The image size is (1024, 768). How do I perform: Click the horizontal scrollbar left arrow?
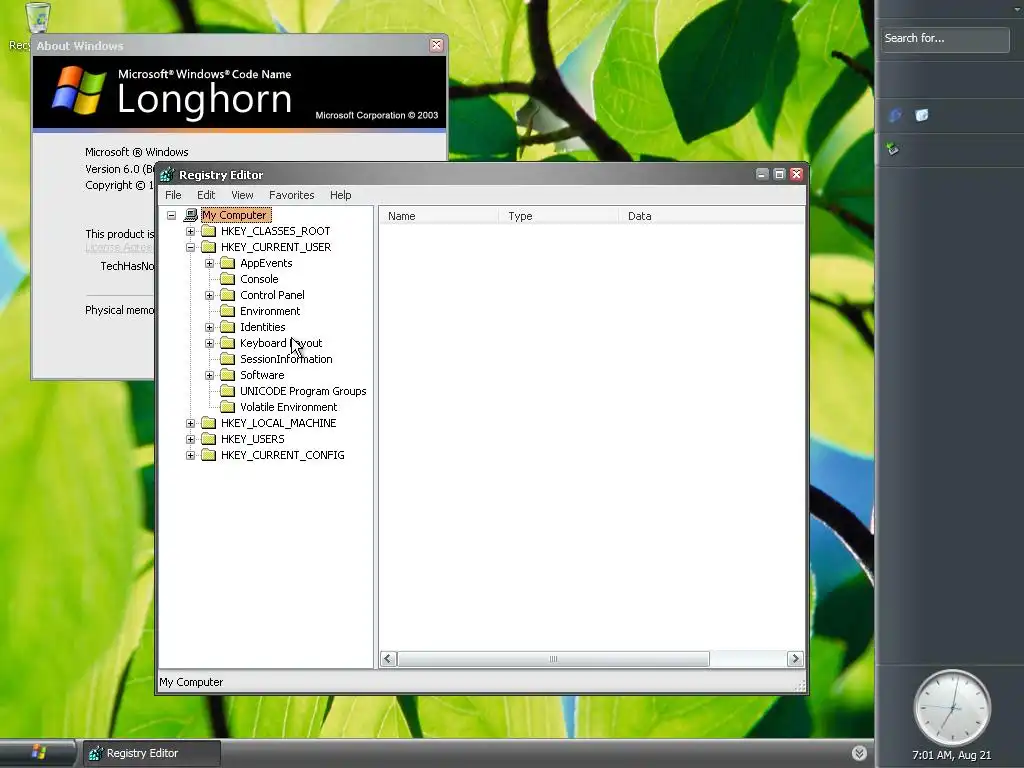click(x=388, y=658)
